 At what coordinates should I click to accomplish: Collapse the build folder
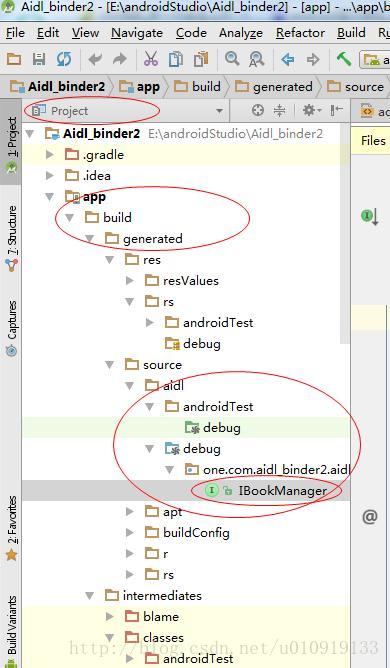click(69, 218)
